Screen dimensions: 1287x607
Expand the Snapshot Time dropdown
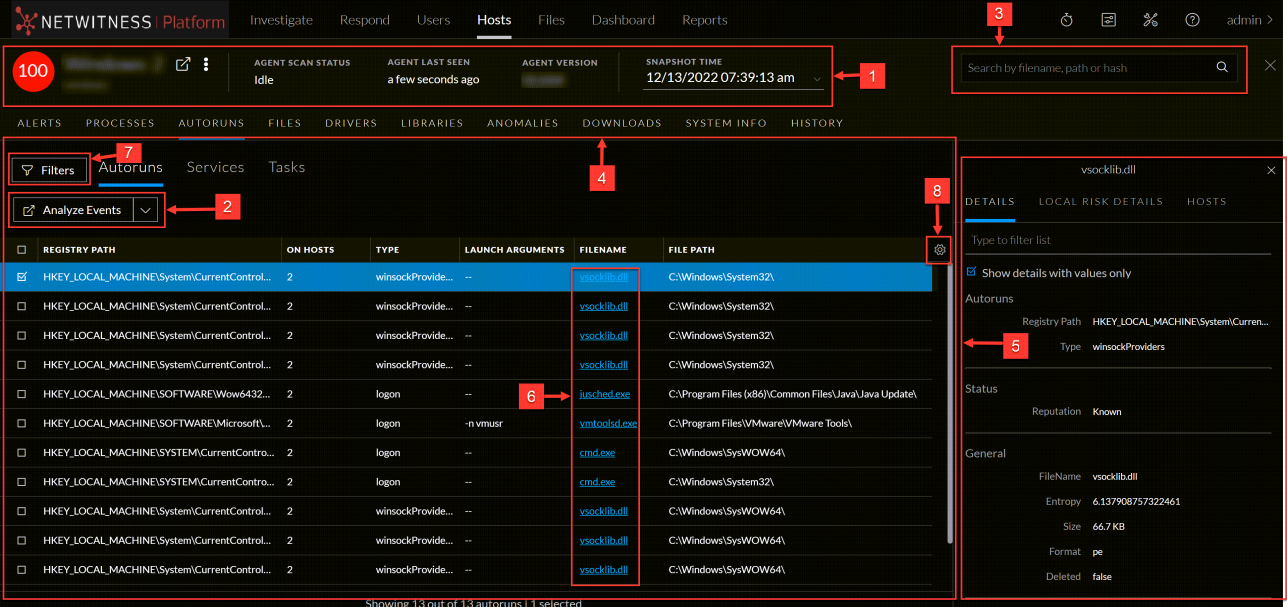point(816,80)
